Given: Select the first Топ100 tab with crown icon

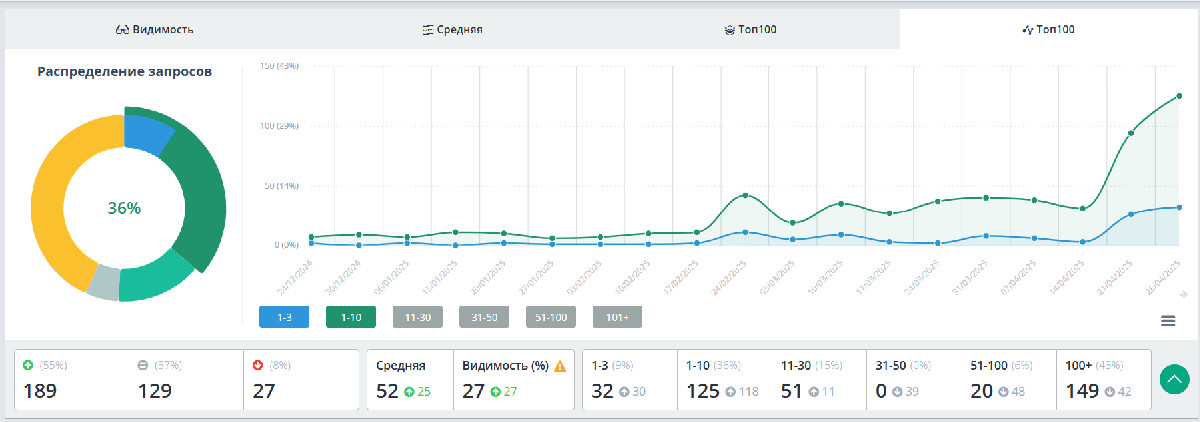Looking at the screenshot, I should click(750, 30).
